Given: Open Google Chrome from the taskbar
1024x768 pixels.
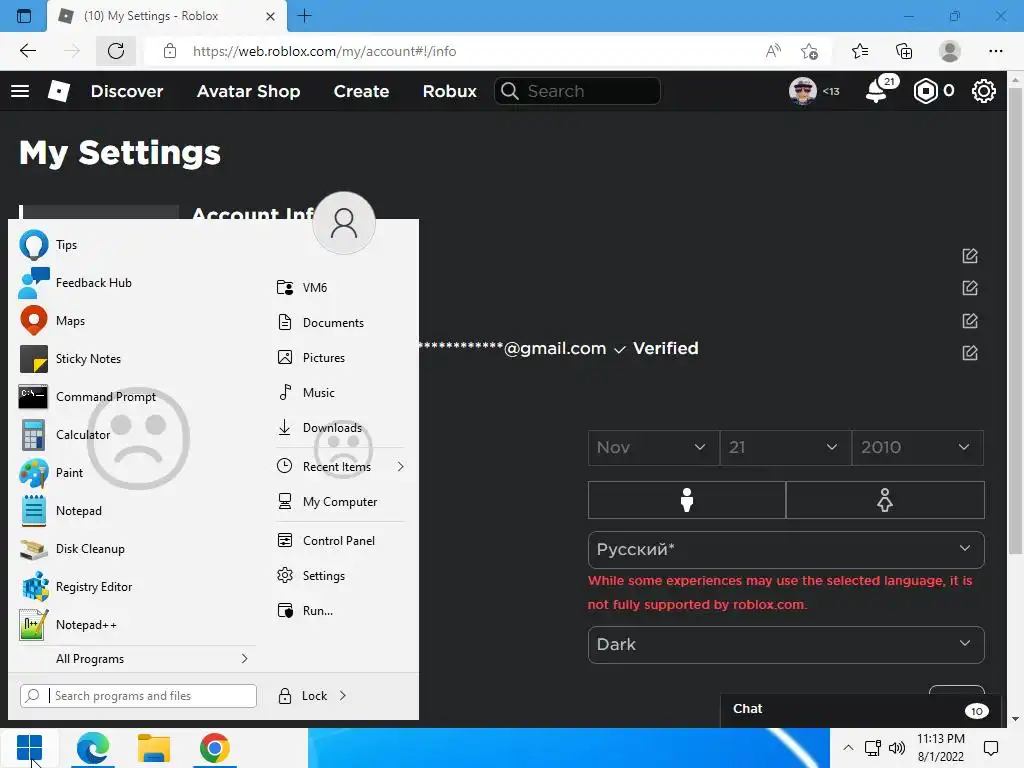Looking at the screenshot, I should click(x=215, y=748).
